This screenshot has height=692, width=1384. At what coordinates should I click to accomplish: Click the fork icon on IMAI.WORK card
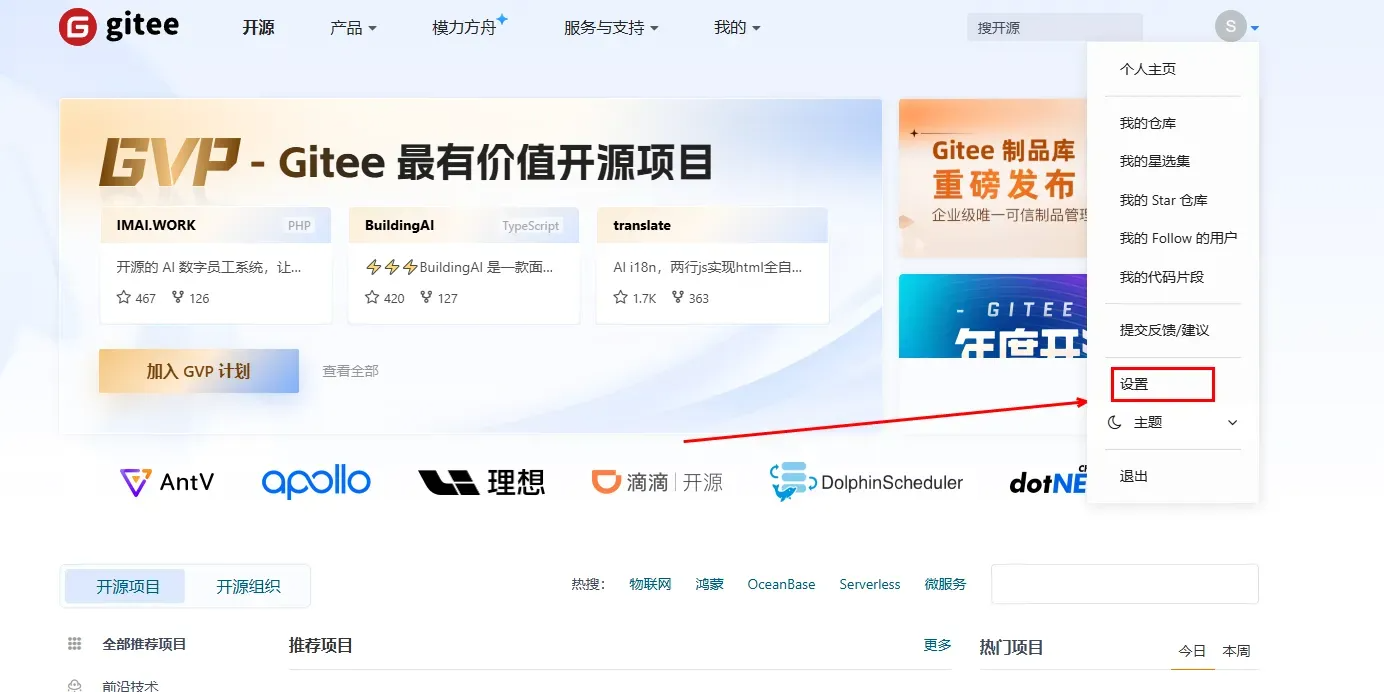[x=178, y=297]
